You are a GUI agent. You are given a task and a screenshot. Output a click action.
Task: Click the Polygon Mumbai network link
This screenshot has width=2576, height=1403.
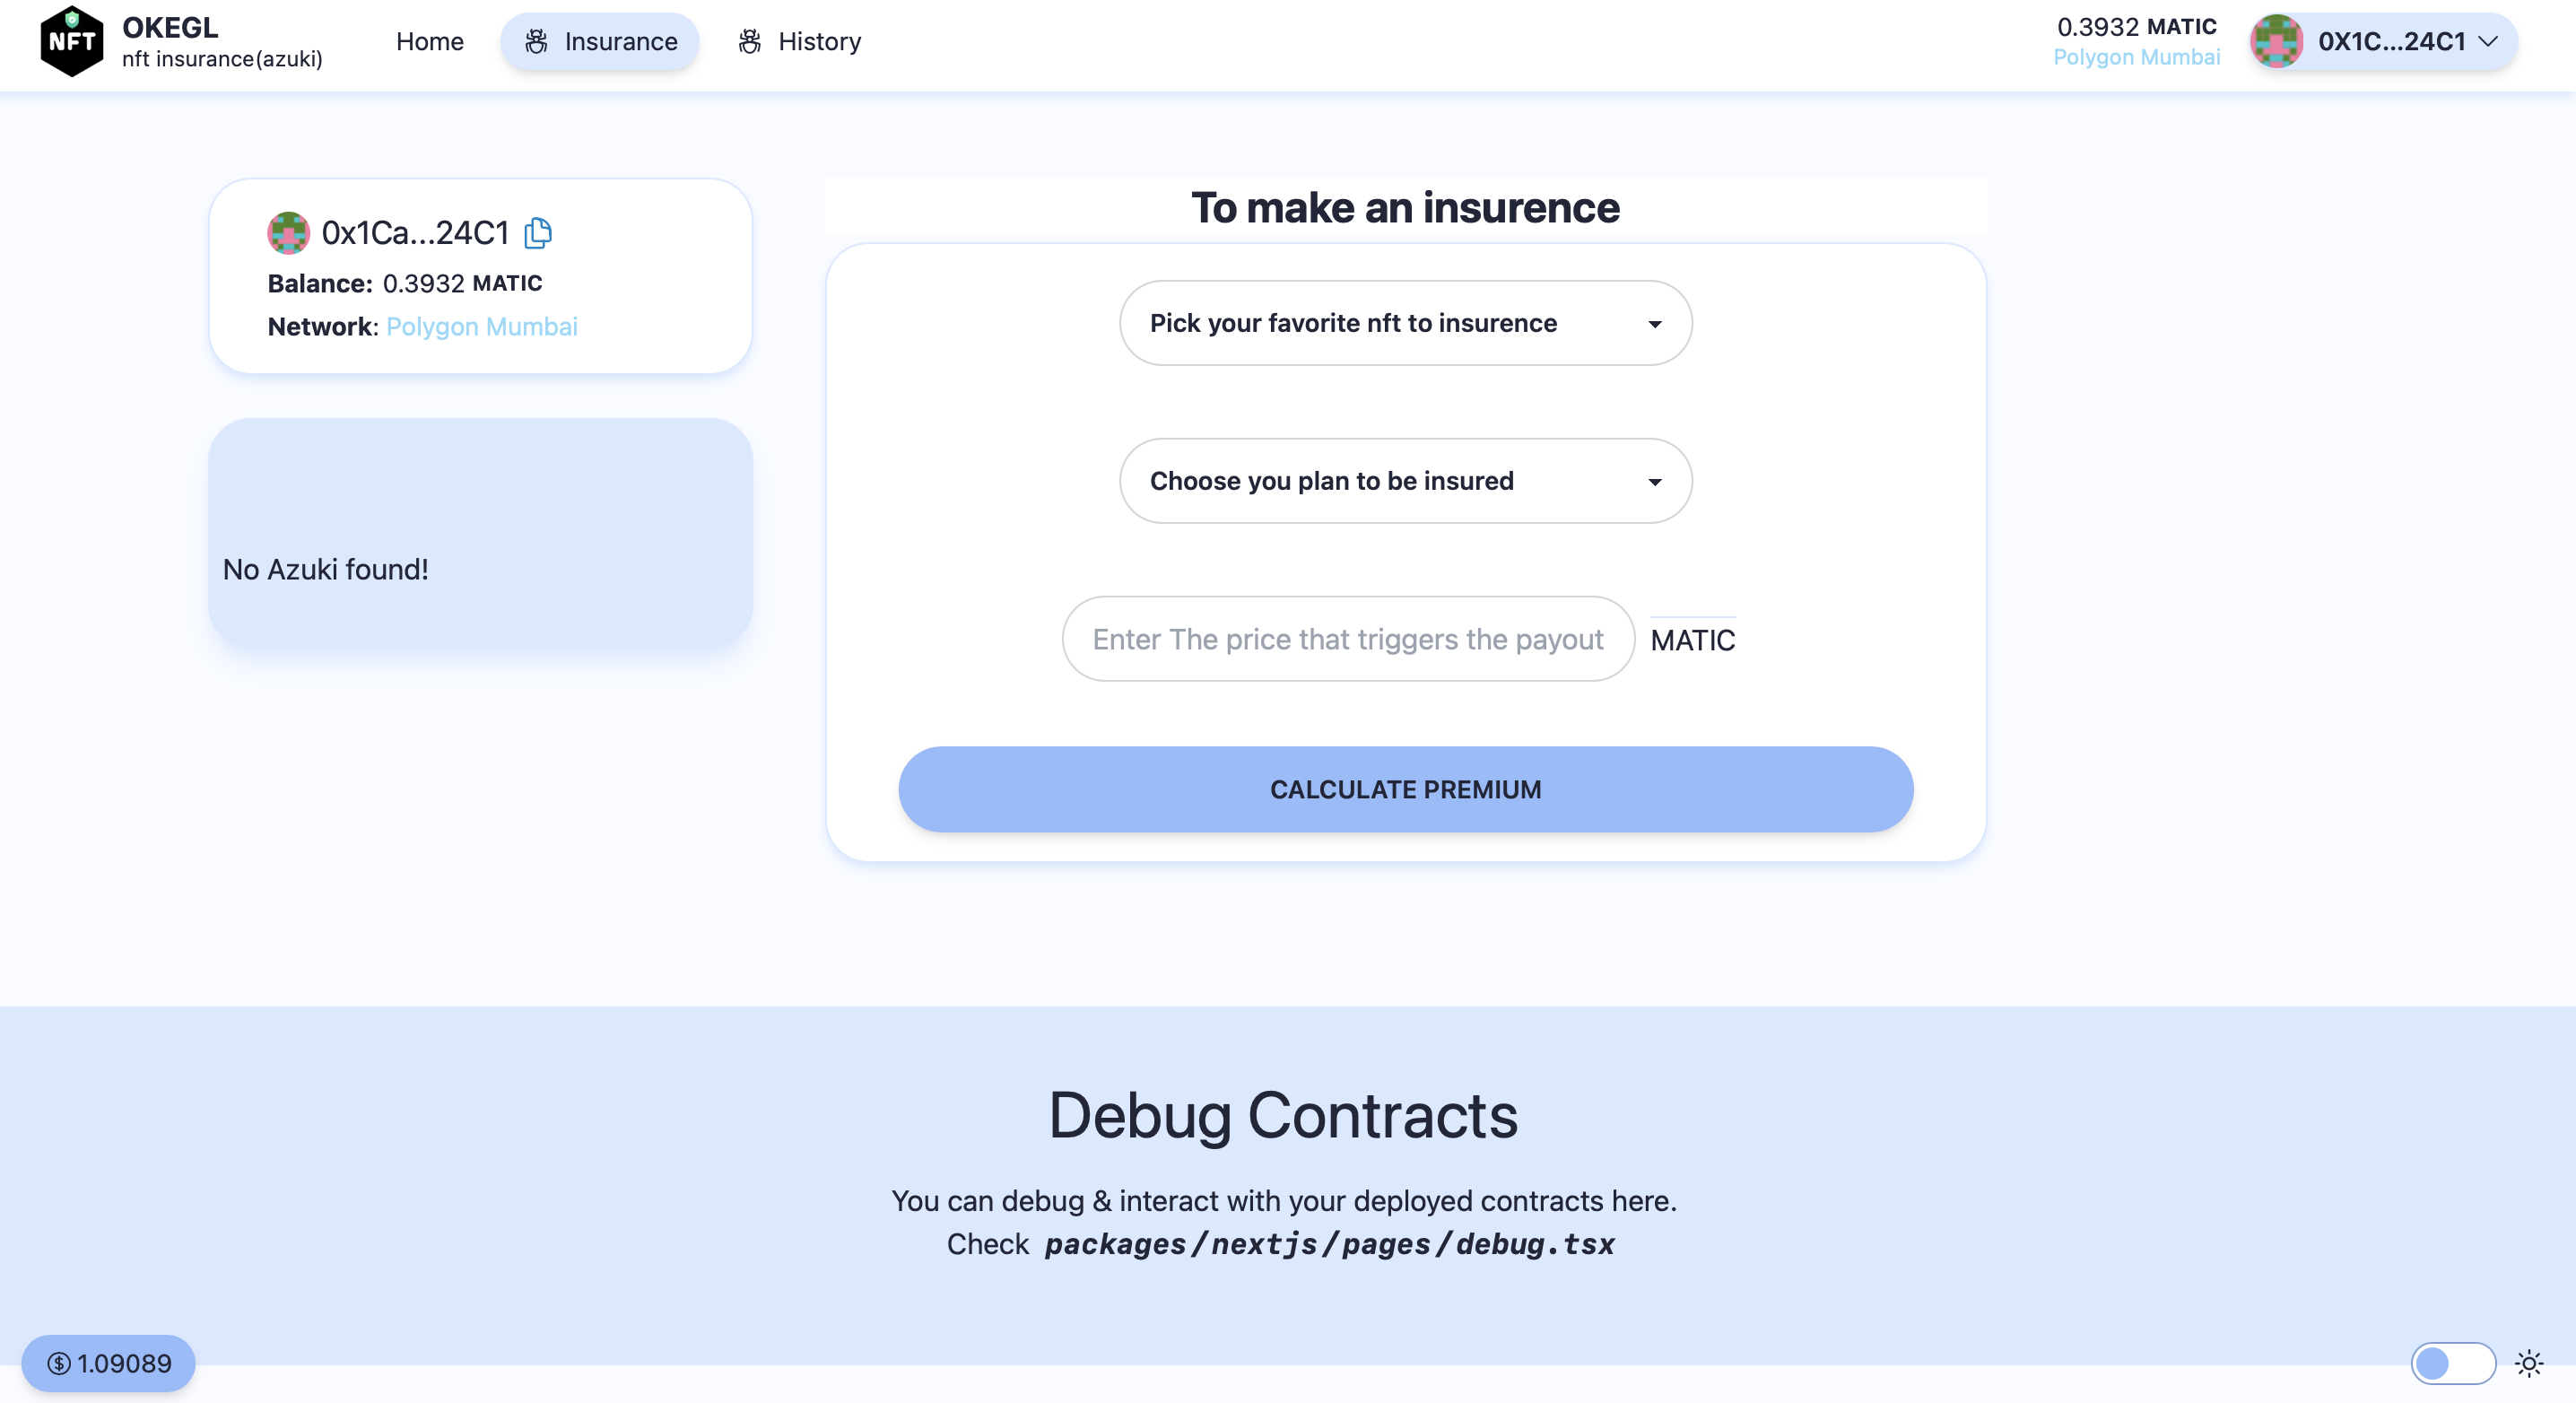coord(481,327)
